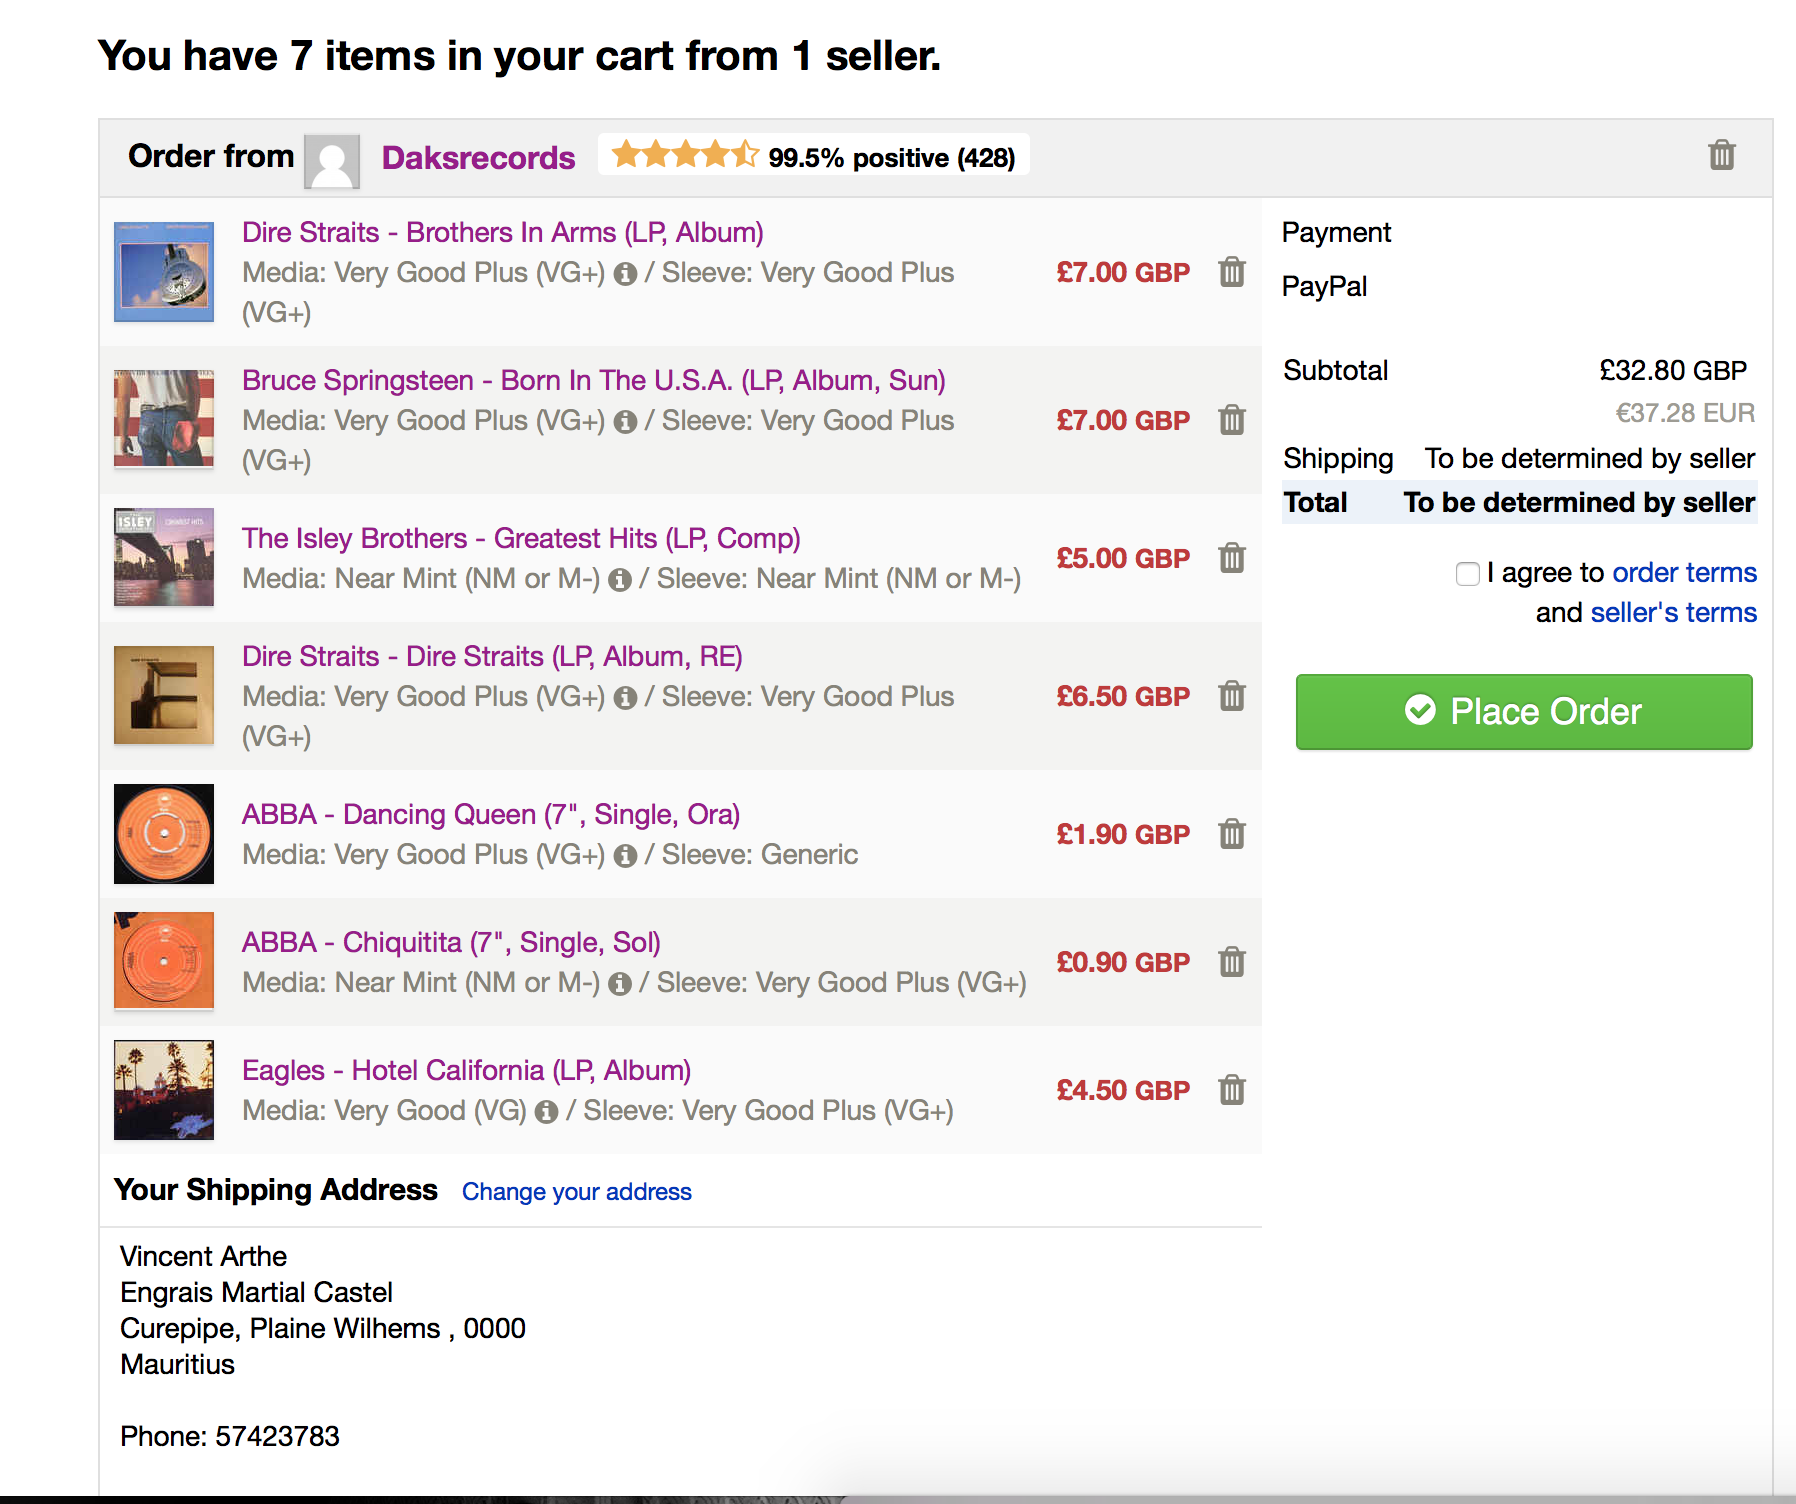The image size is (1796, 1504).
Task: View the Isley Brothers cover thumbnail
Action: click(164, 558)
